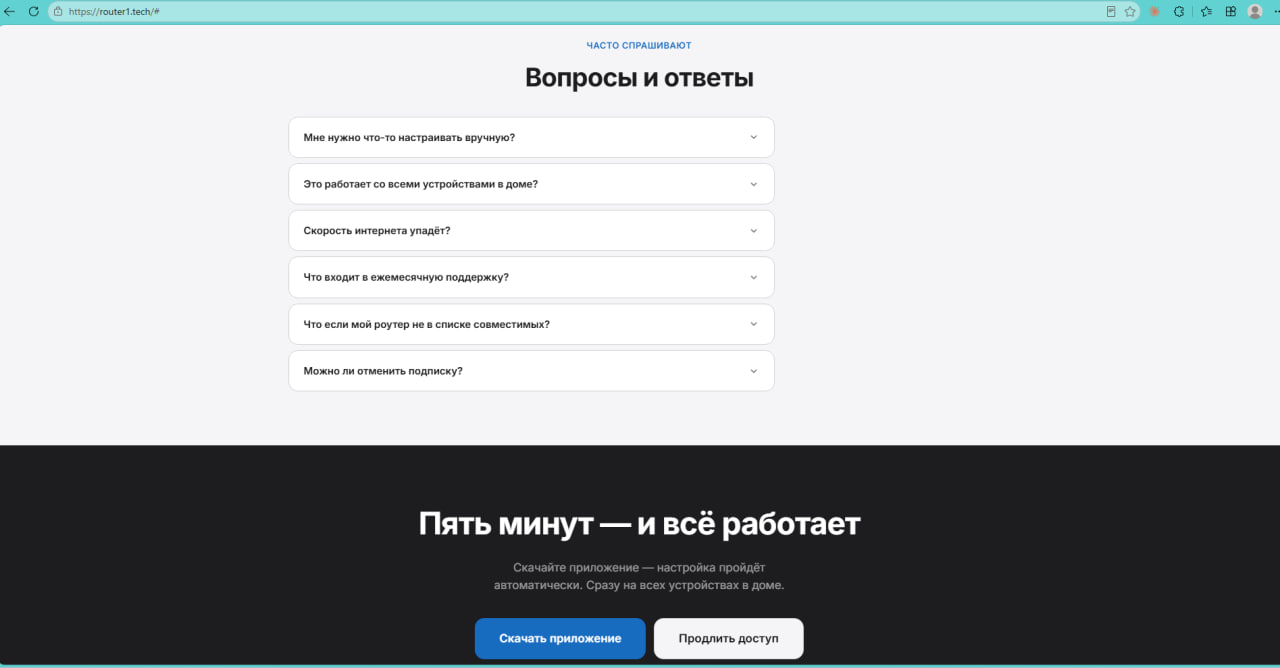Click question text 'Скорость интернета упадёт?'
1280x668 pixels.
pos(377,231)
